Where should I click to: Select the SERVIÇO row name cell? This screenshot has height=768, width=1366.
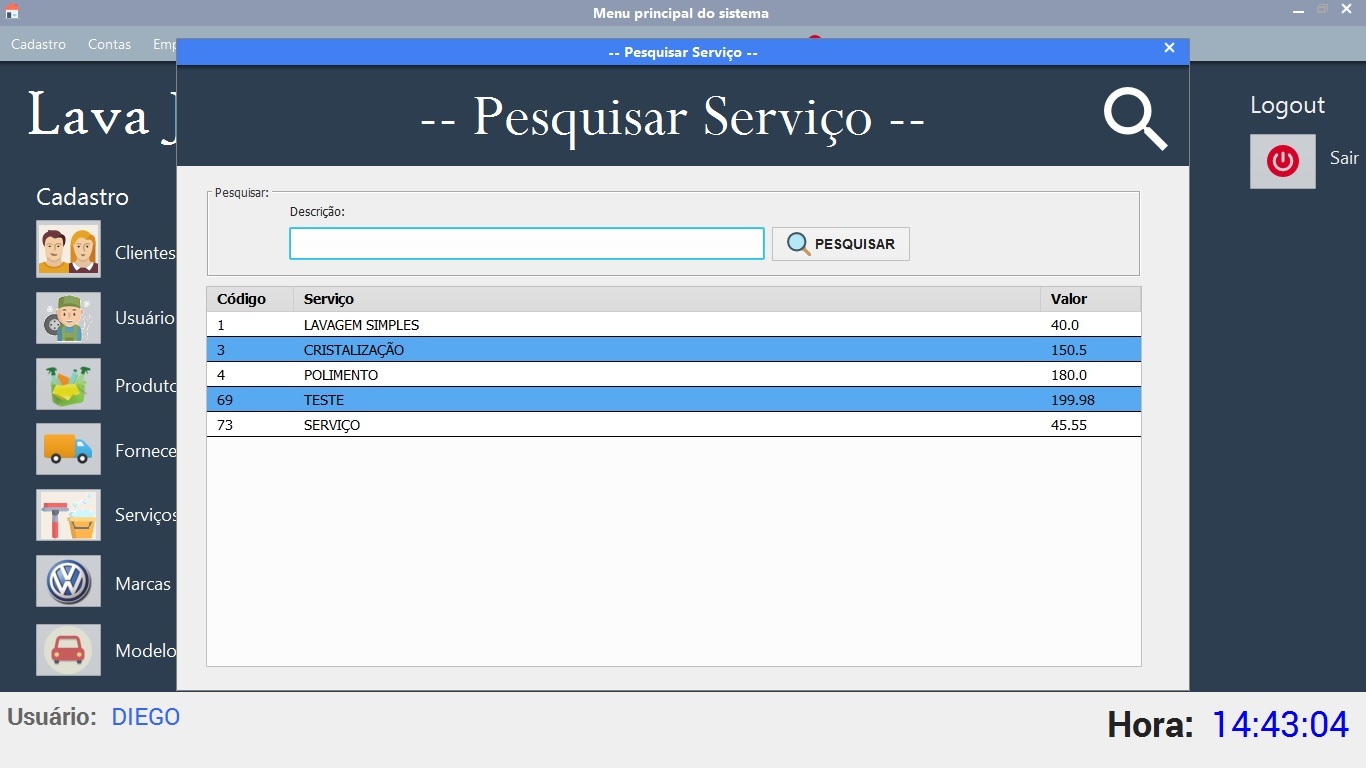point(667,425)
